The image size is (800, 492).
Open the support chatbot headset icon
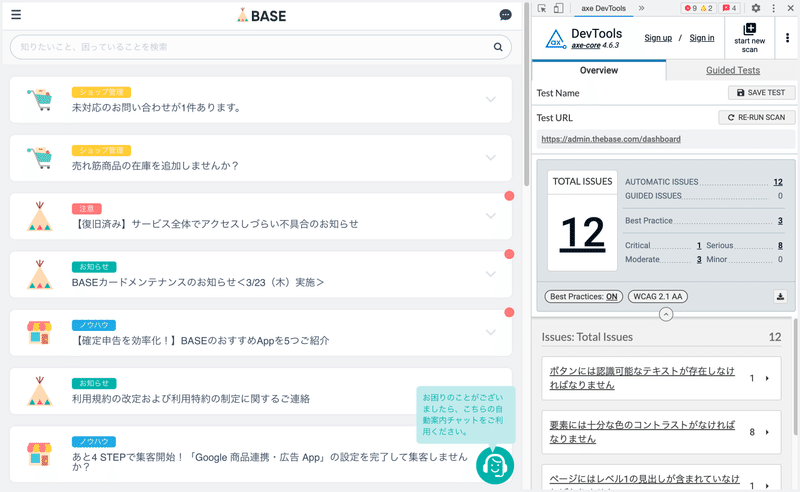(x=495, y=465)
